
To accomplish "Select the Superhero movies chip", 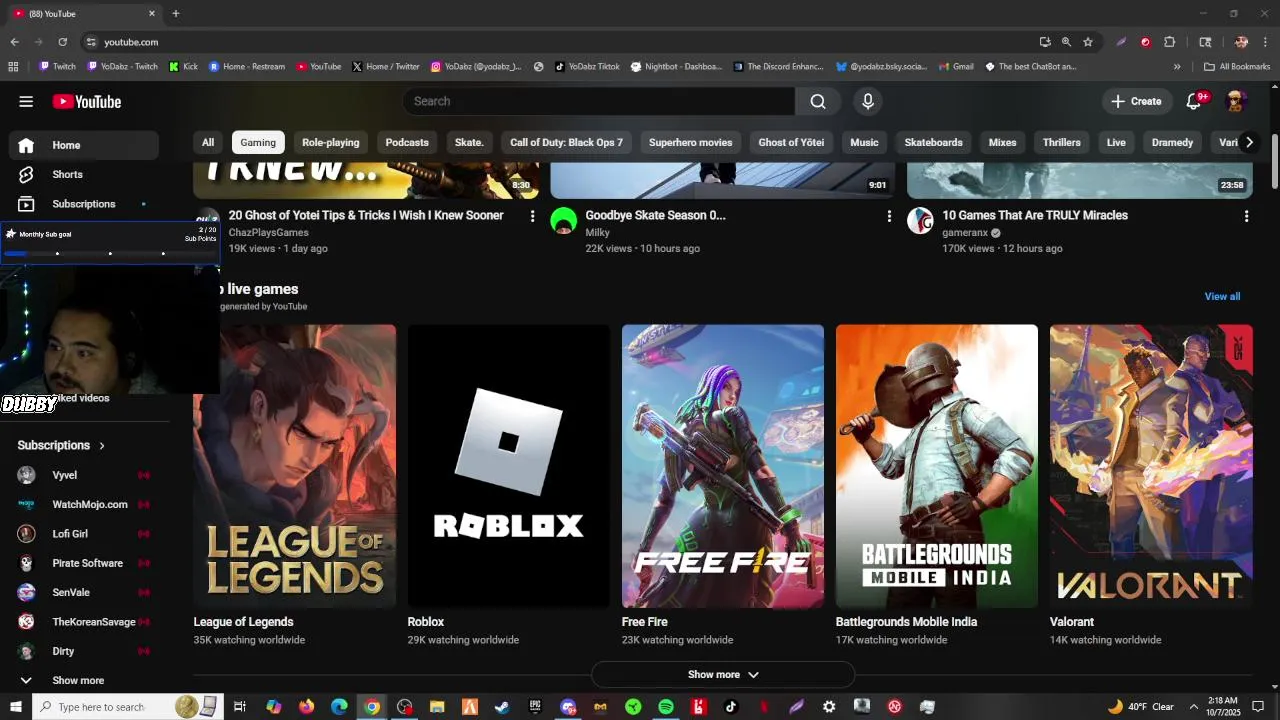I will [x=691, y=143].
